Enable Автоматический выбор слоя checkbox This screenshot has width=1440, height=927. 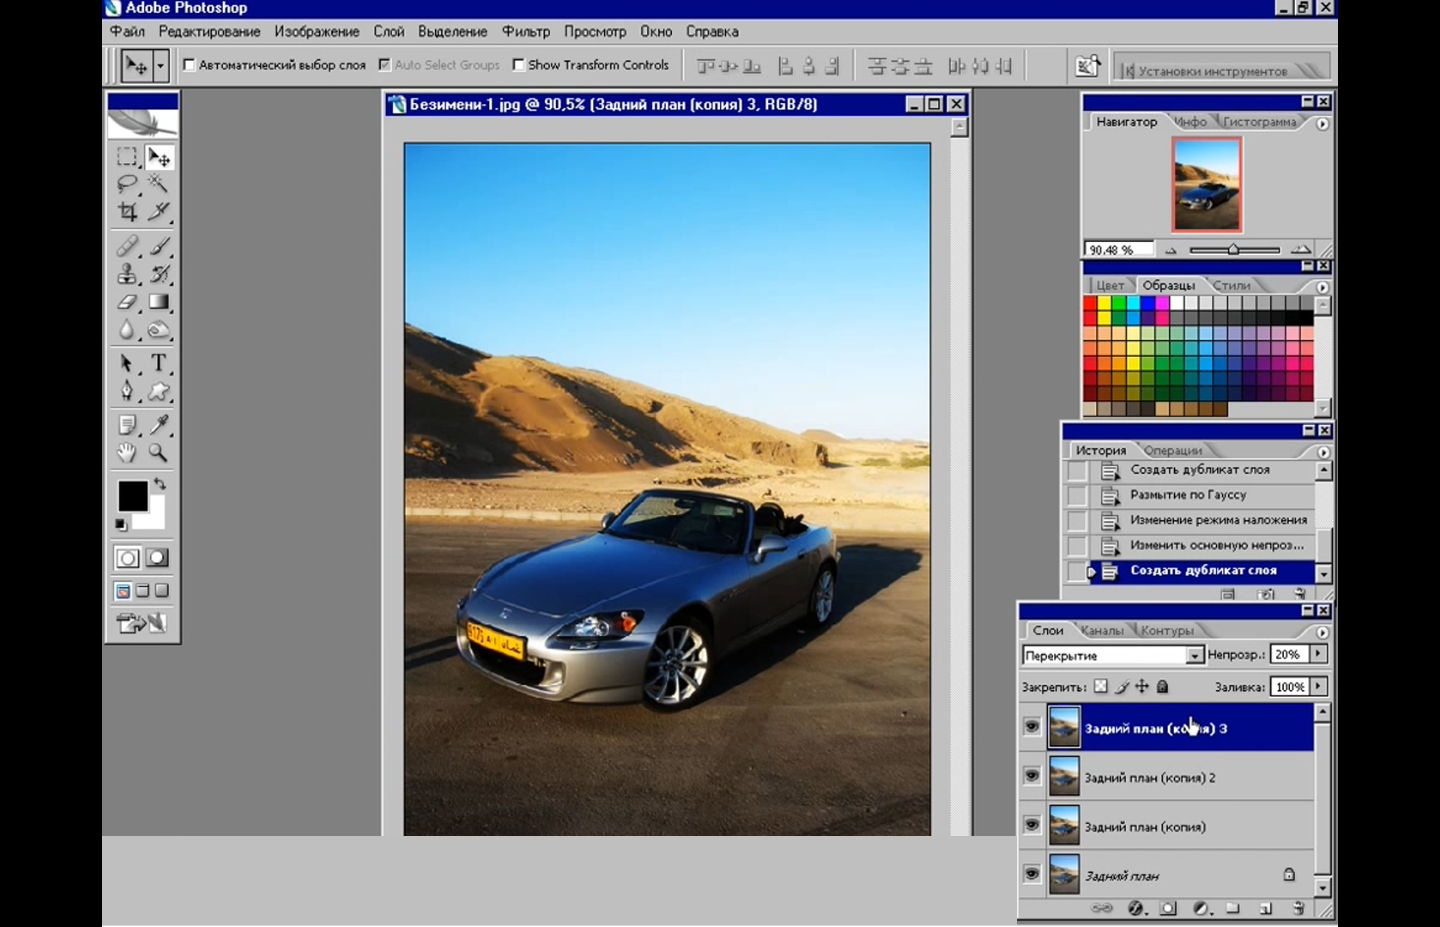pyautogui.click(x=189, y=65)
